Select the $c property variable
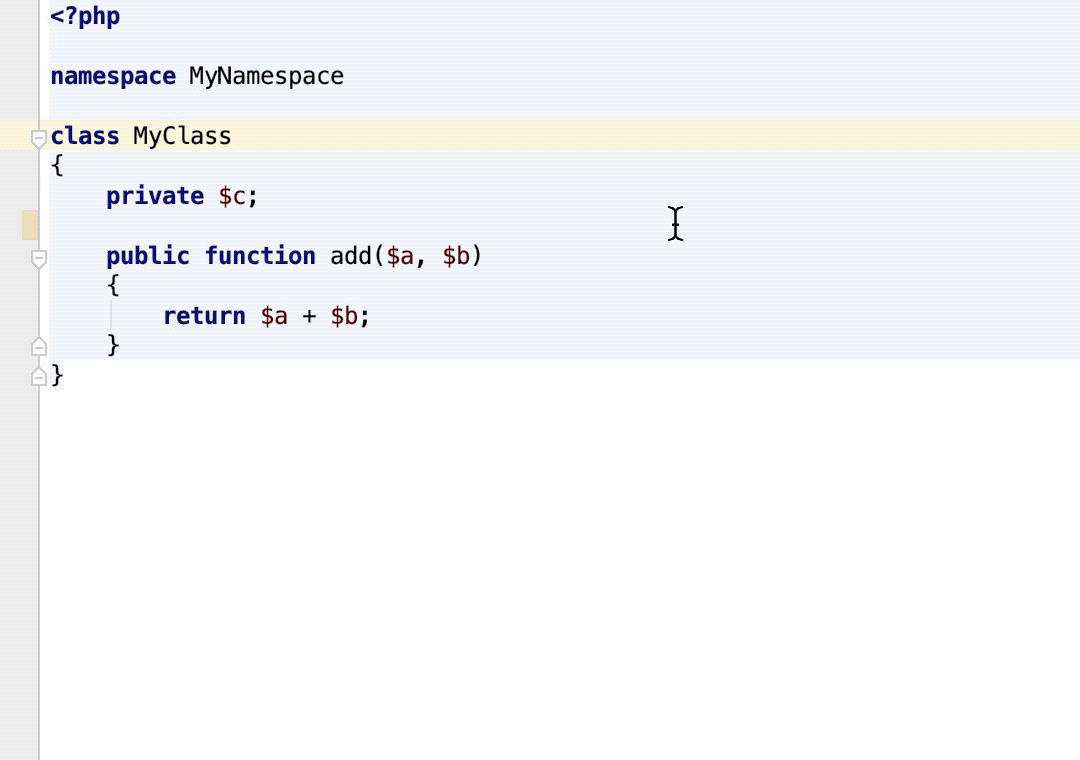 click(232, 196)
